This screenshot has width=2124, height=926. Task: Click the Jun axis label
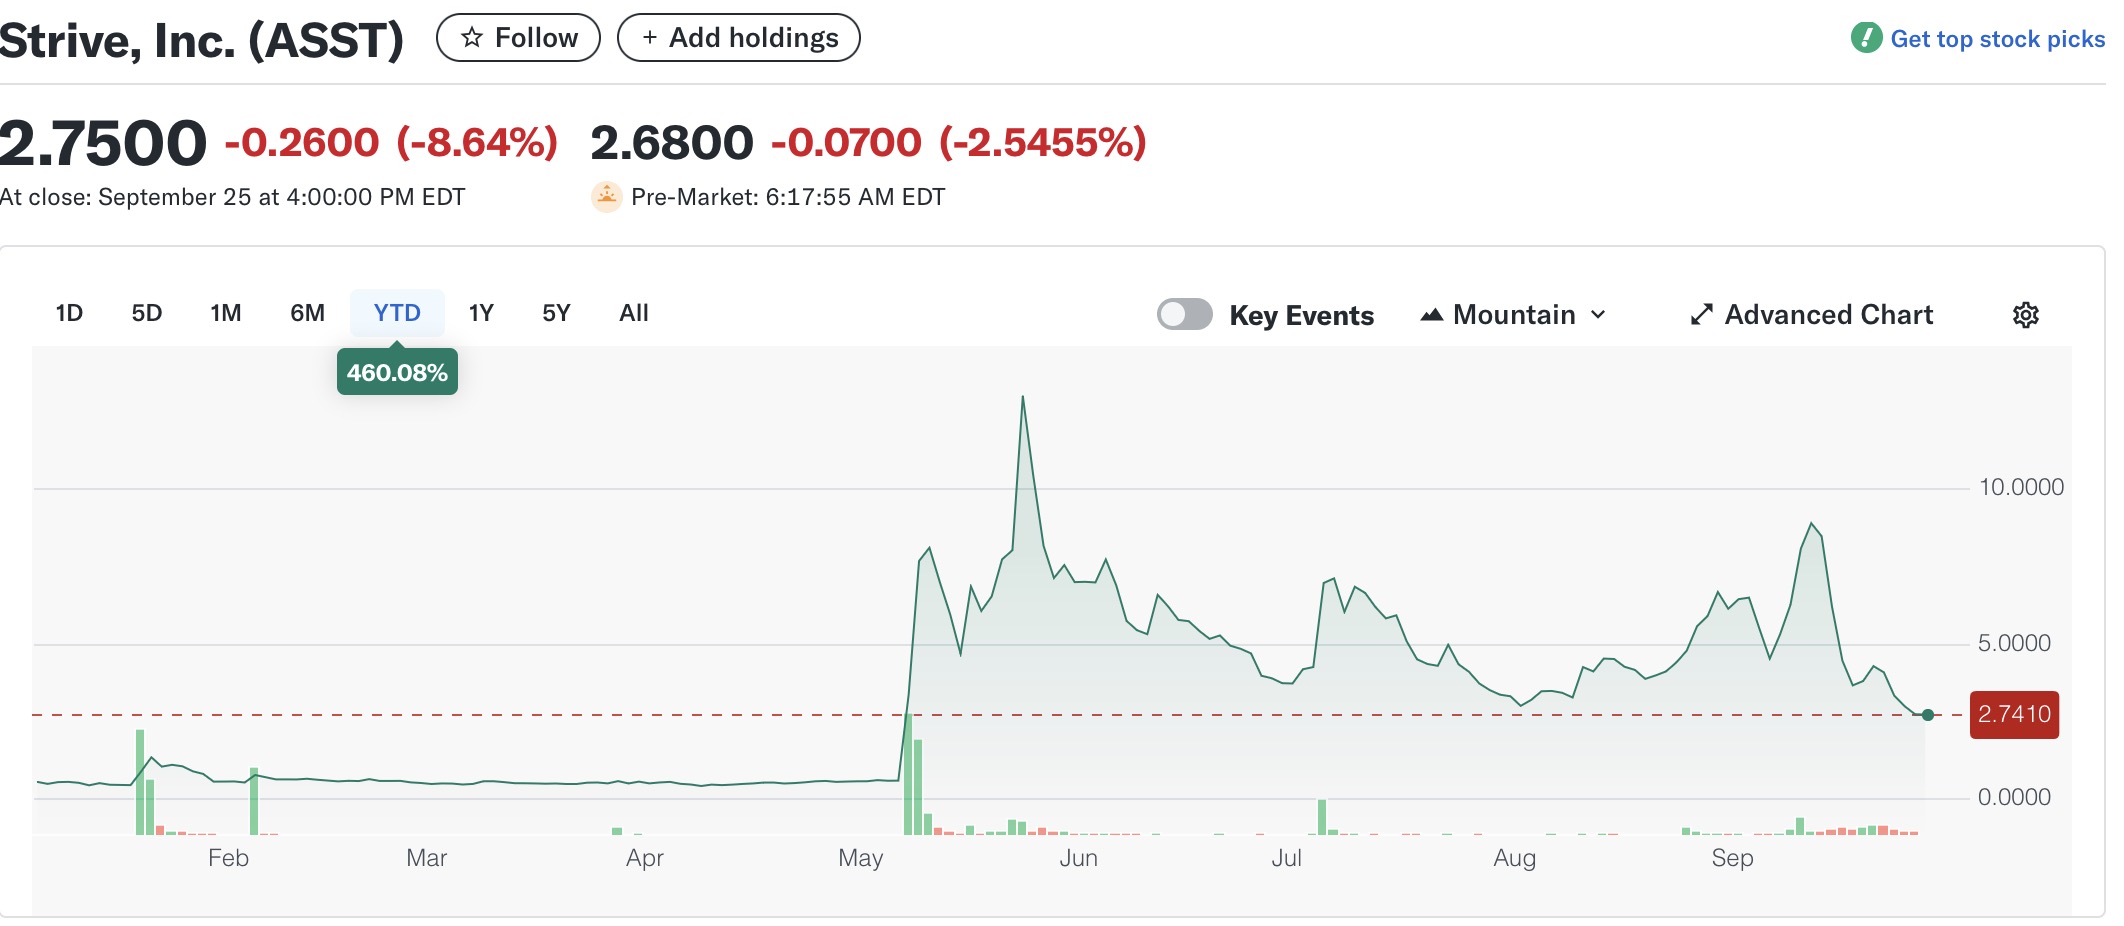click(1079, 858)
